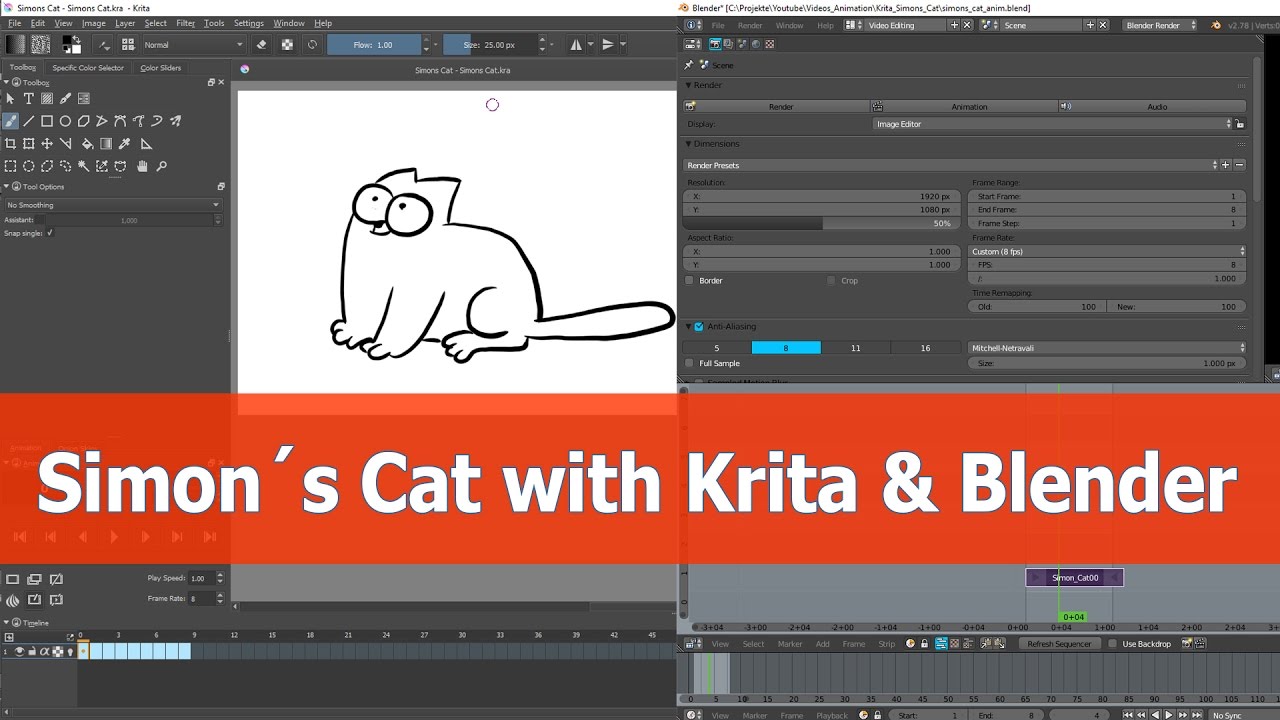Viewport: 1280px width, 720px height.
Task: Enable Full Sample checkbox in Blender
Action: [x=689, y=363]
